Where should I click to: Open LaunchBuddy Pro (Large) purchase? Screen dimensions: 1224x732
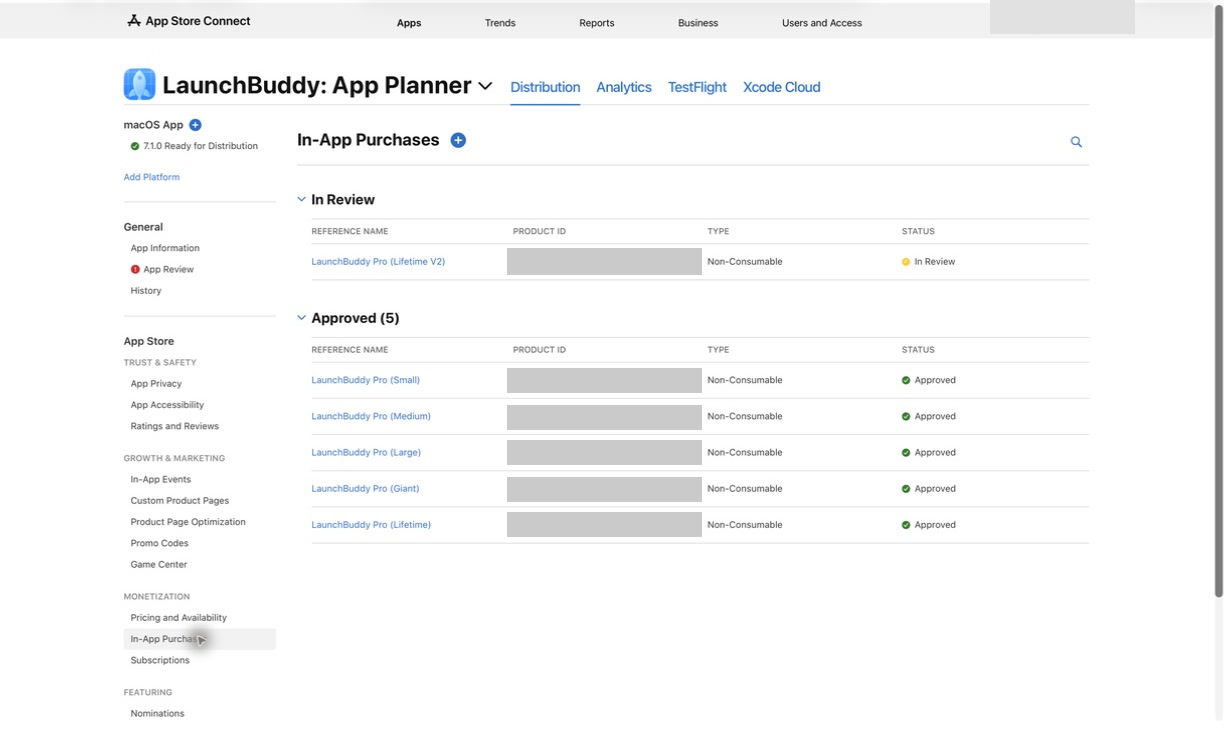[366, 452]
